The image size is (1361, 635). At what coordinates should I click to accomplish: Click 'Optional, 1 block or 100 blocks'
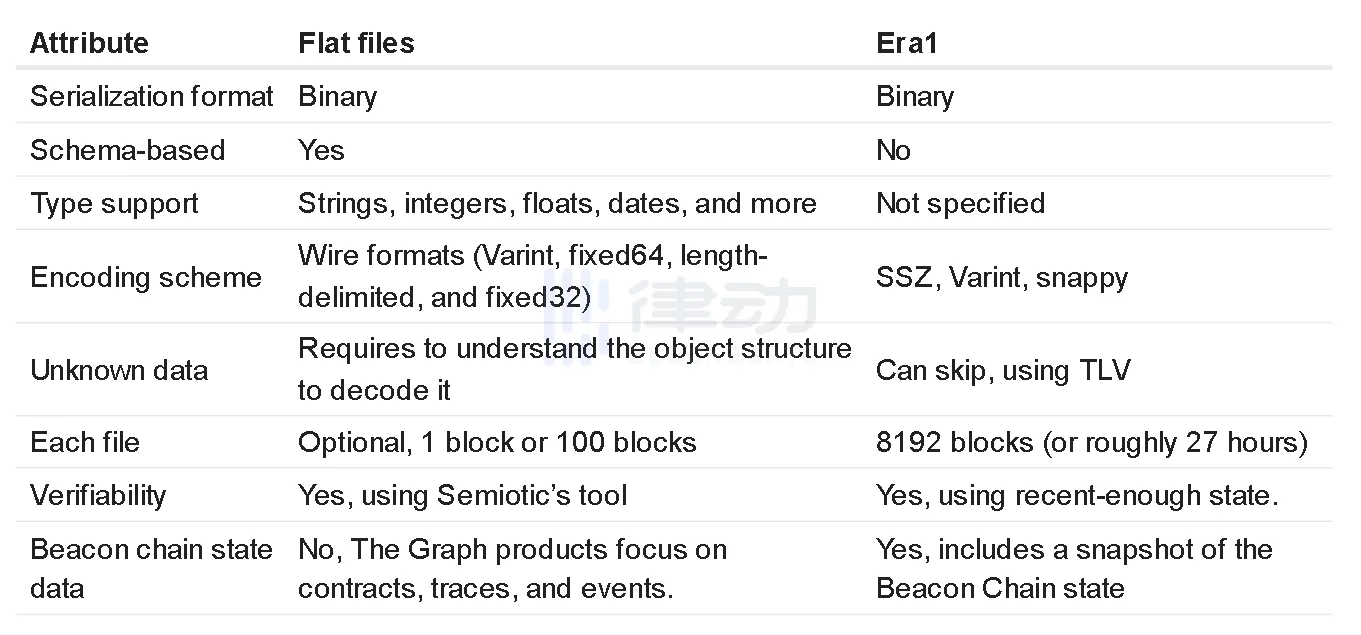click(x=497, y=442)
